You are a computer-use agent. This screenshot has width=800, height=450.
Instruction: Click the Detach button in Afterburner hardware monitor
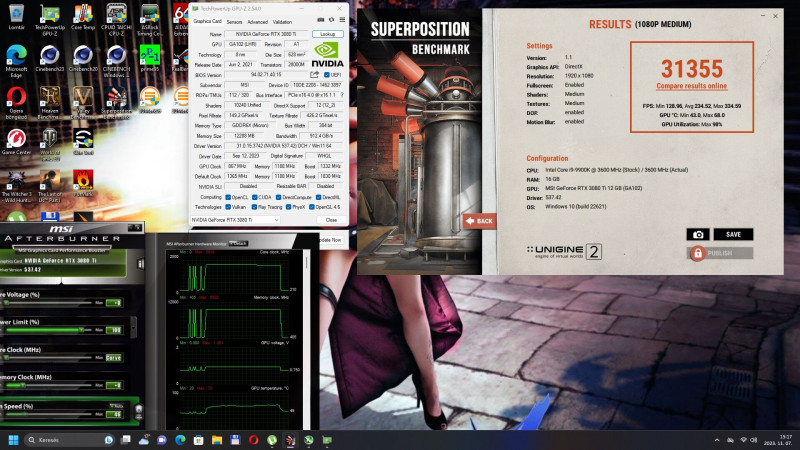coord(238,243)
